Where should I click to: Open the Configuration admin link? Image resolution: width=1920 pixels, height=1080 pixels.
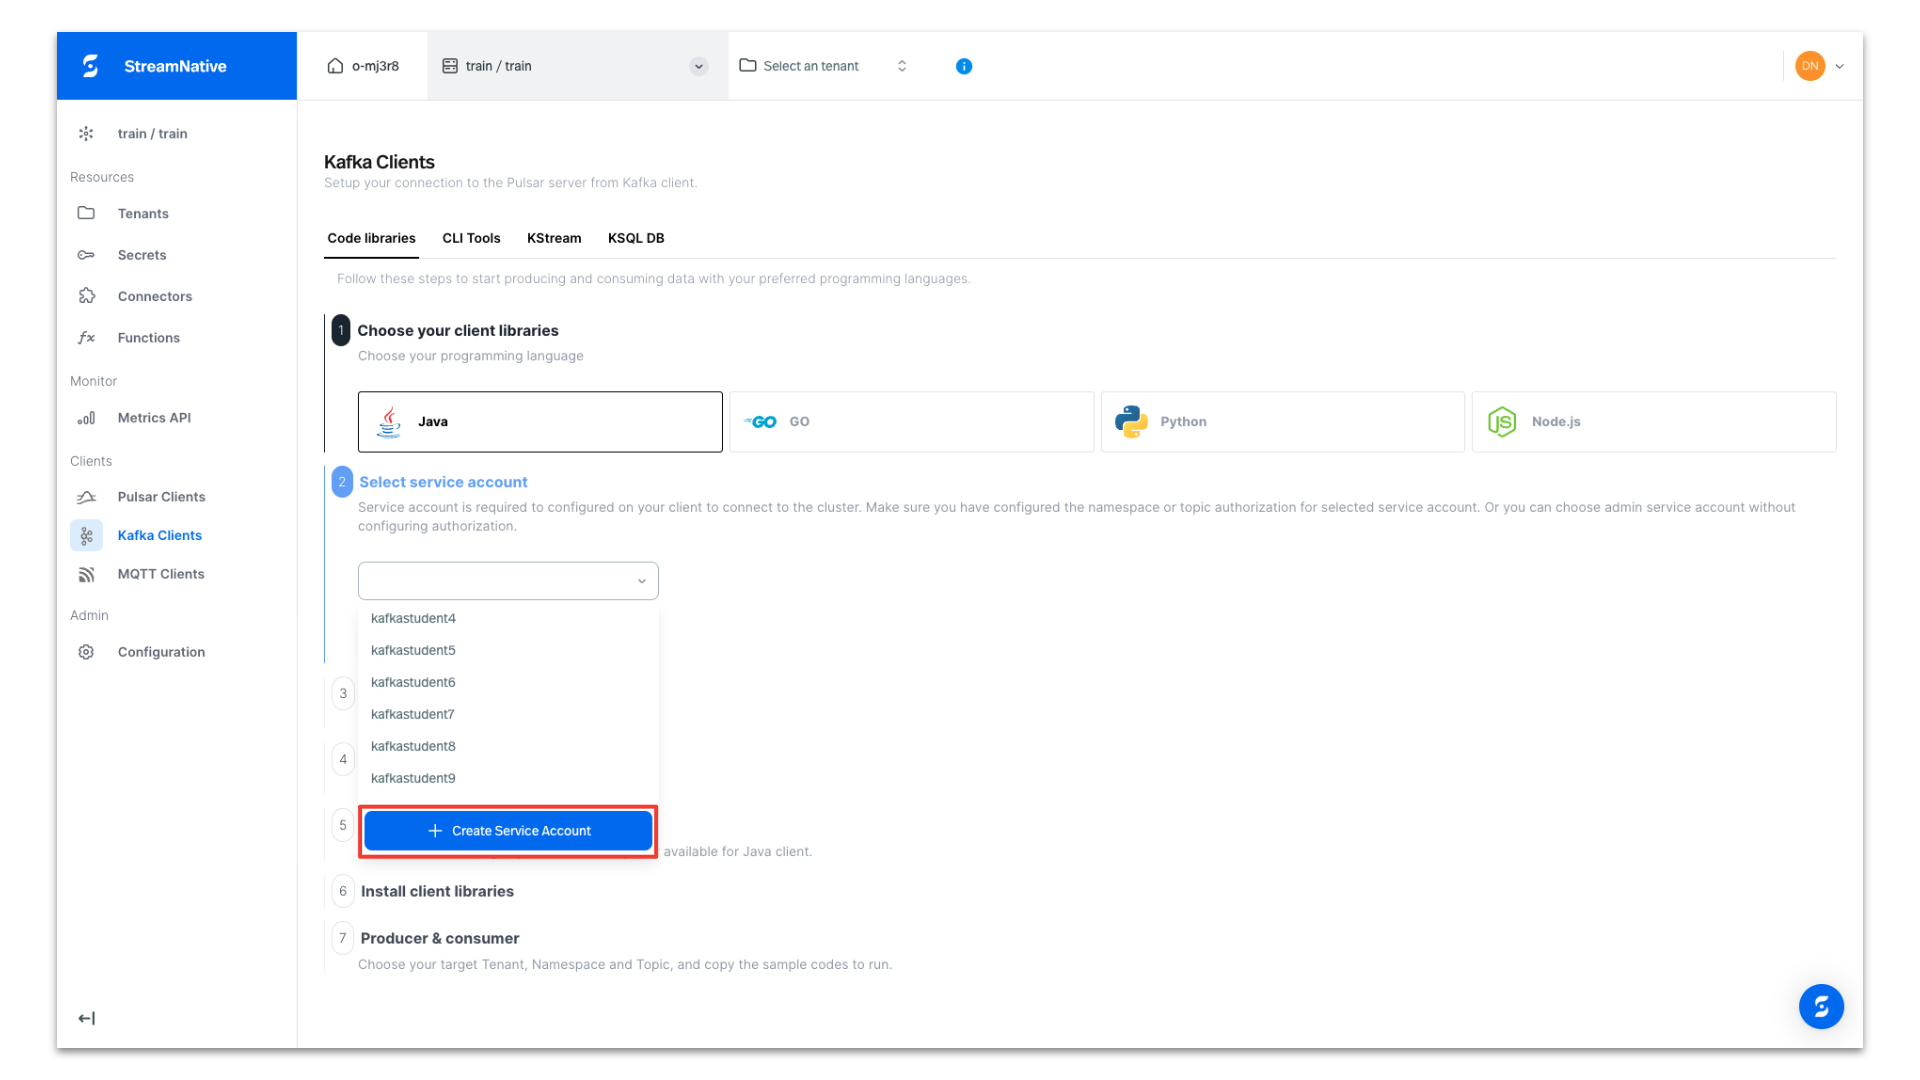point(161,651)
